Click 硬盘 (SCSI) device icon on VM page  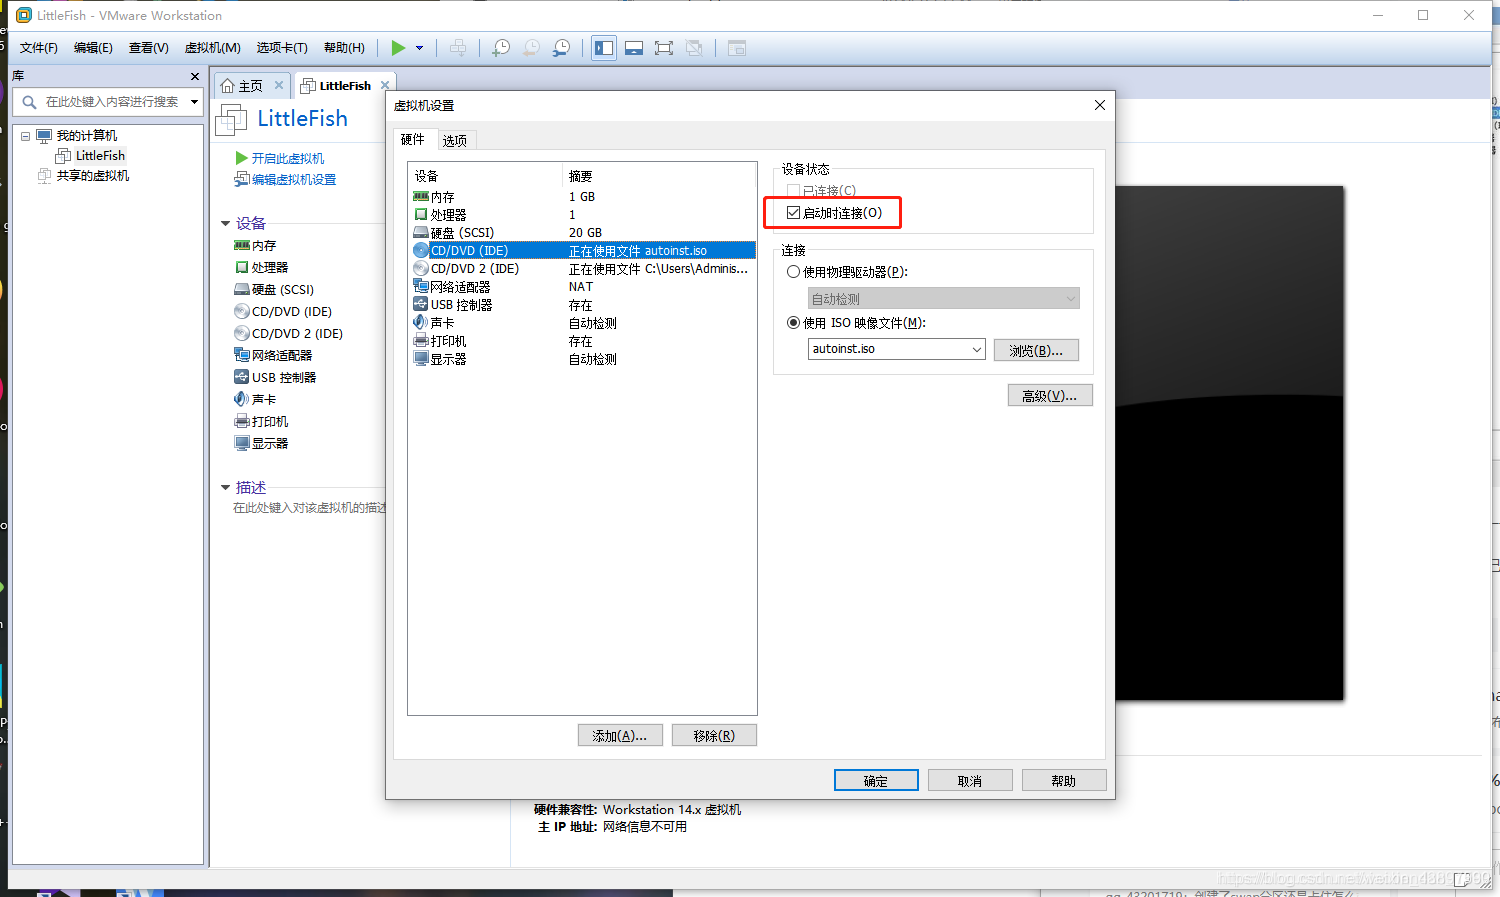click(242, 290)
